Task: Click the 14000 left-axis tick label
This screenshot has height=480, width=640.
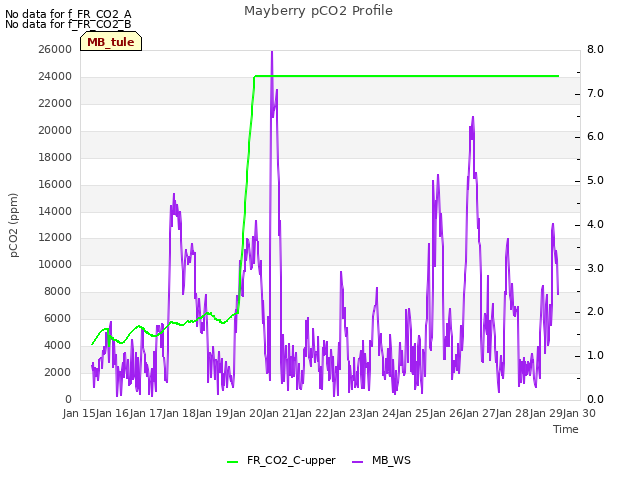Action: tap(55, 211)
